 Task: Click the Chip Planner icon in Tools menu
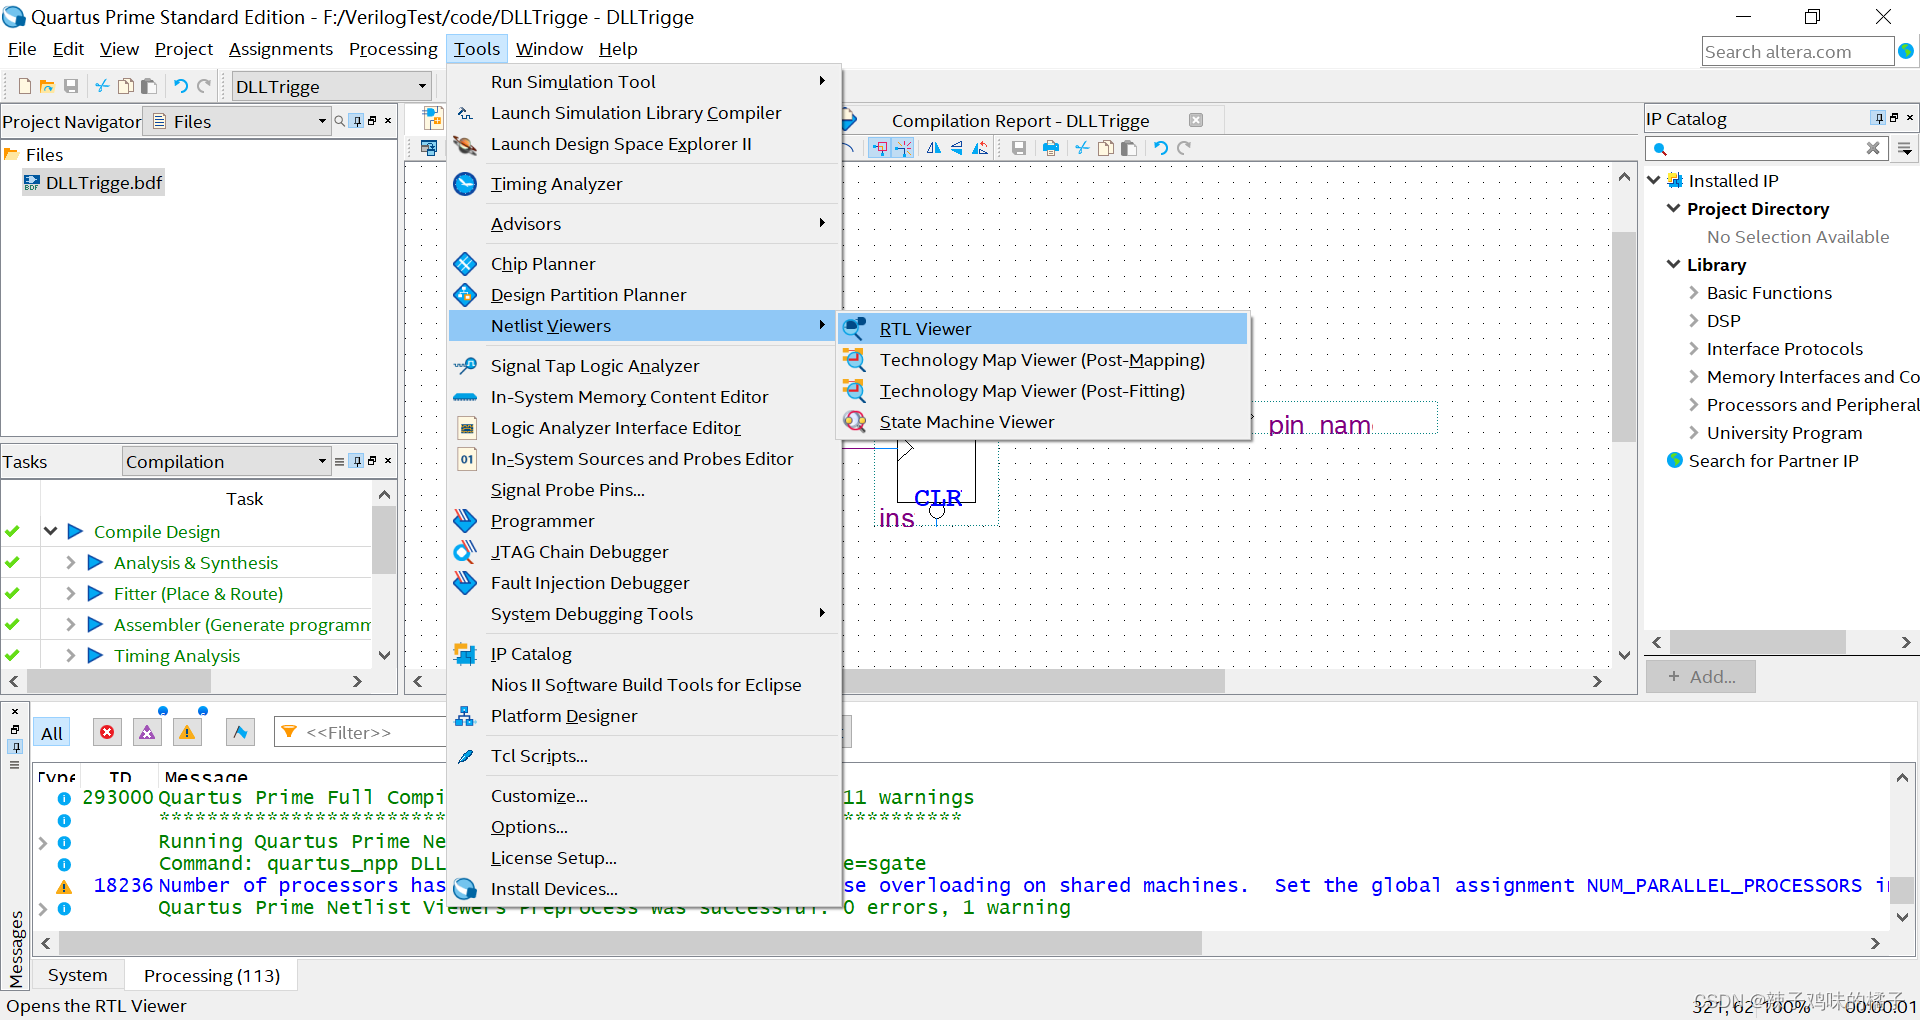[x=465, y=264]
